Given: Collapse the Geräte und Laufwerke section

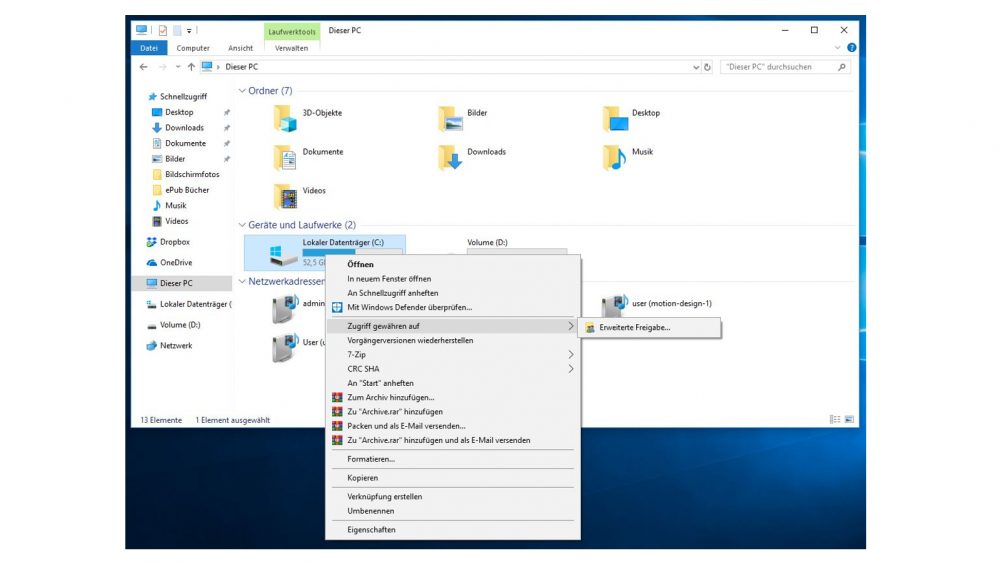Looking at the screenshot, I should pyautogui.click(x=242, y=225).
